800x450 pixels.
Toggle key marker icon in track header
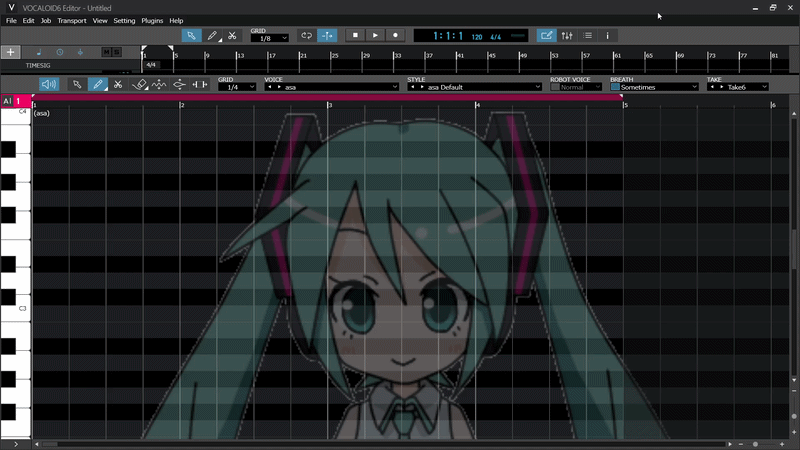(80, 52)
